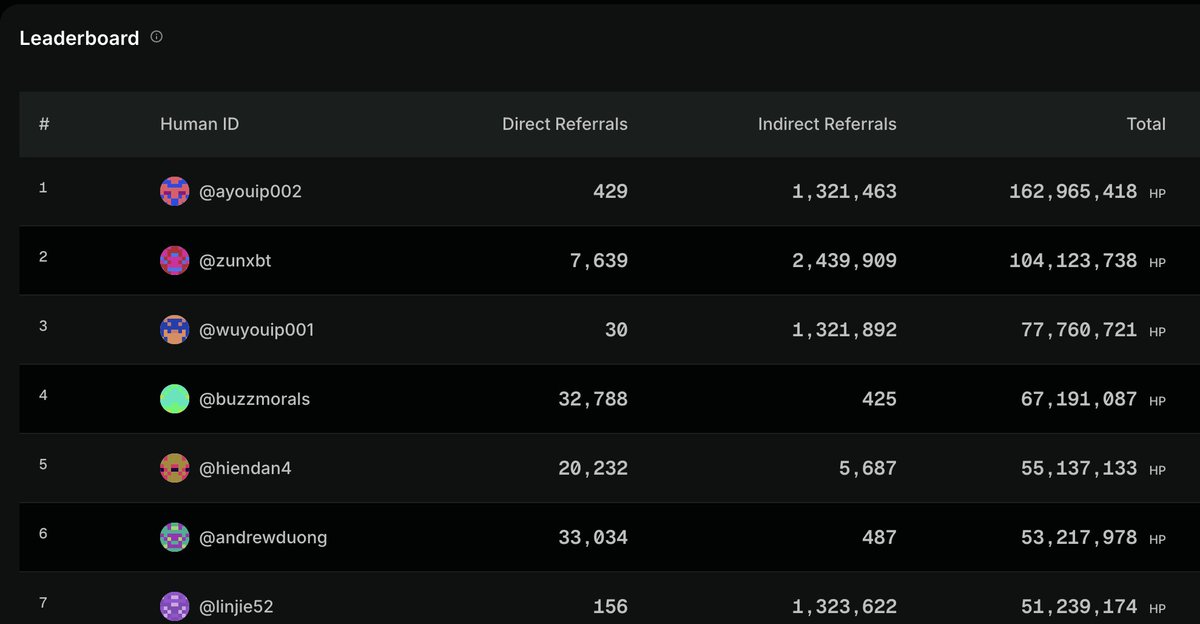The width and height of the screenshot is (1200, 624).
Task: Sort by the Indirect Referrals column header
Action: pos(827,124)
